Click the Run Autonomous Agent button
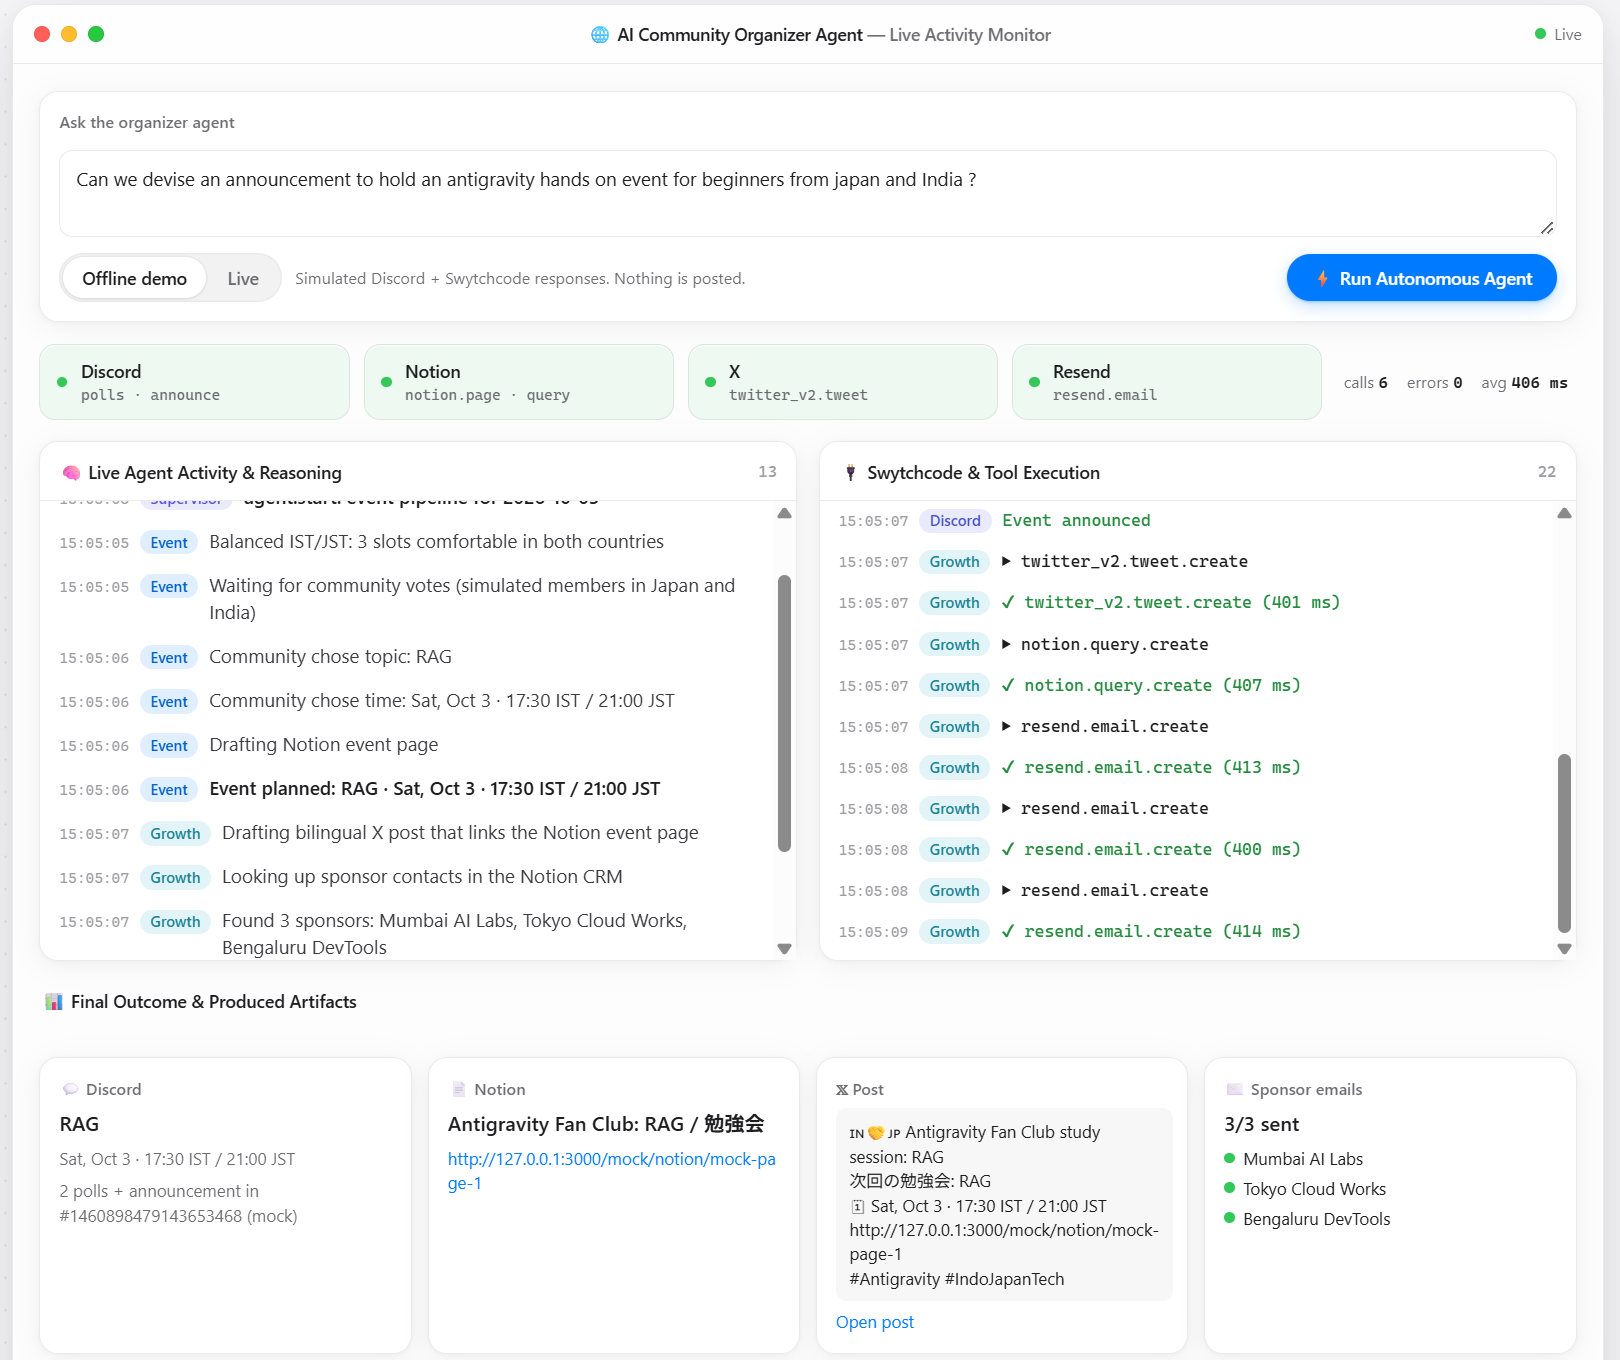 point(1422,278)
